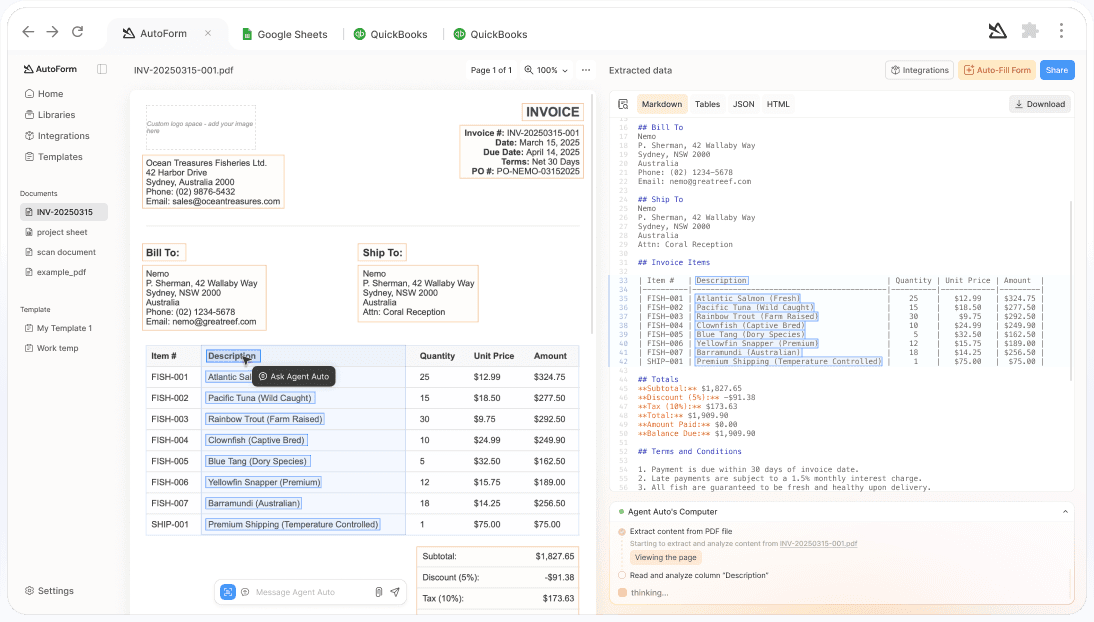Select the INV-20250315 document
The height and width of the screenshot is (622, 1094).
pyautogui.click(x=63, y=212)
